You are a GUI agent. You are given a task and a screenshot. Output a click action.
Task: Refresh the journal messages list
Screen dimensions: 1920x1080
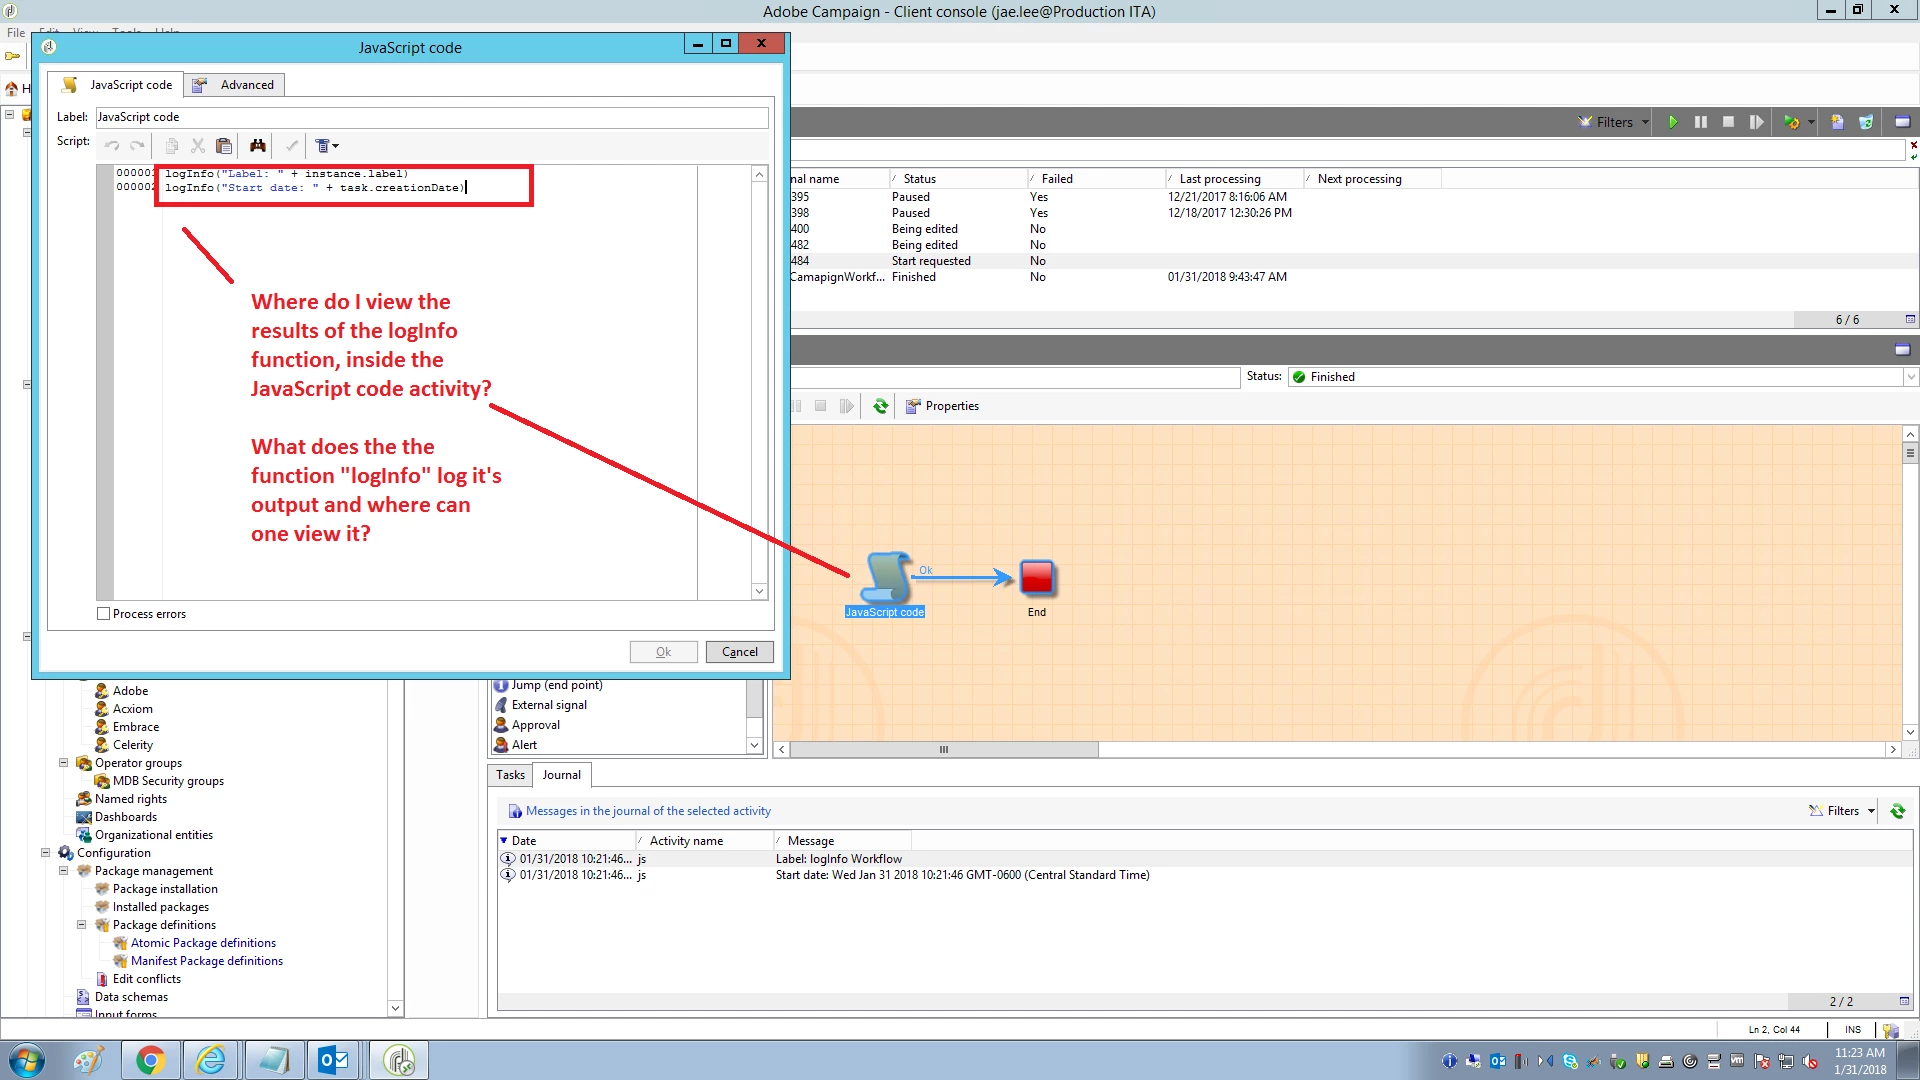pyautogui.click(x=1898, y=811)
